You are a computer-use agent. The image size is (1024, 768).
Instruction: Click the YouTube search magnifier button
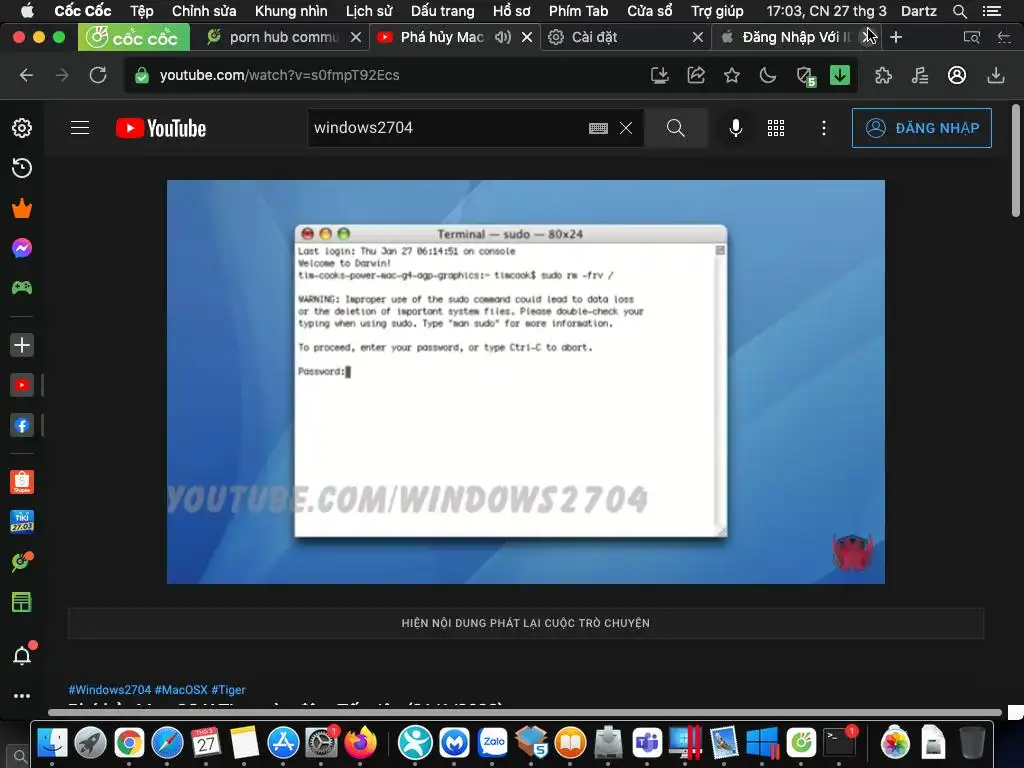pyautogui.click(x=676, y=128)
